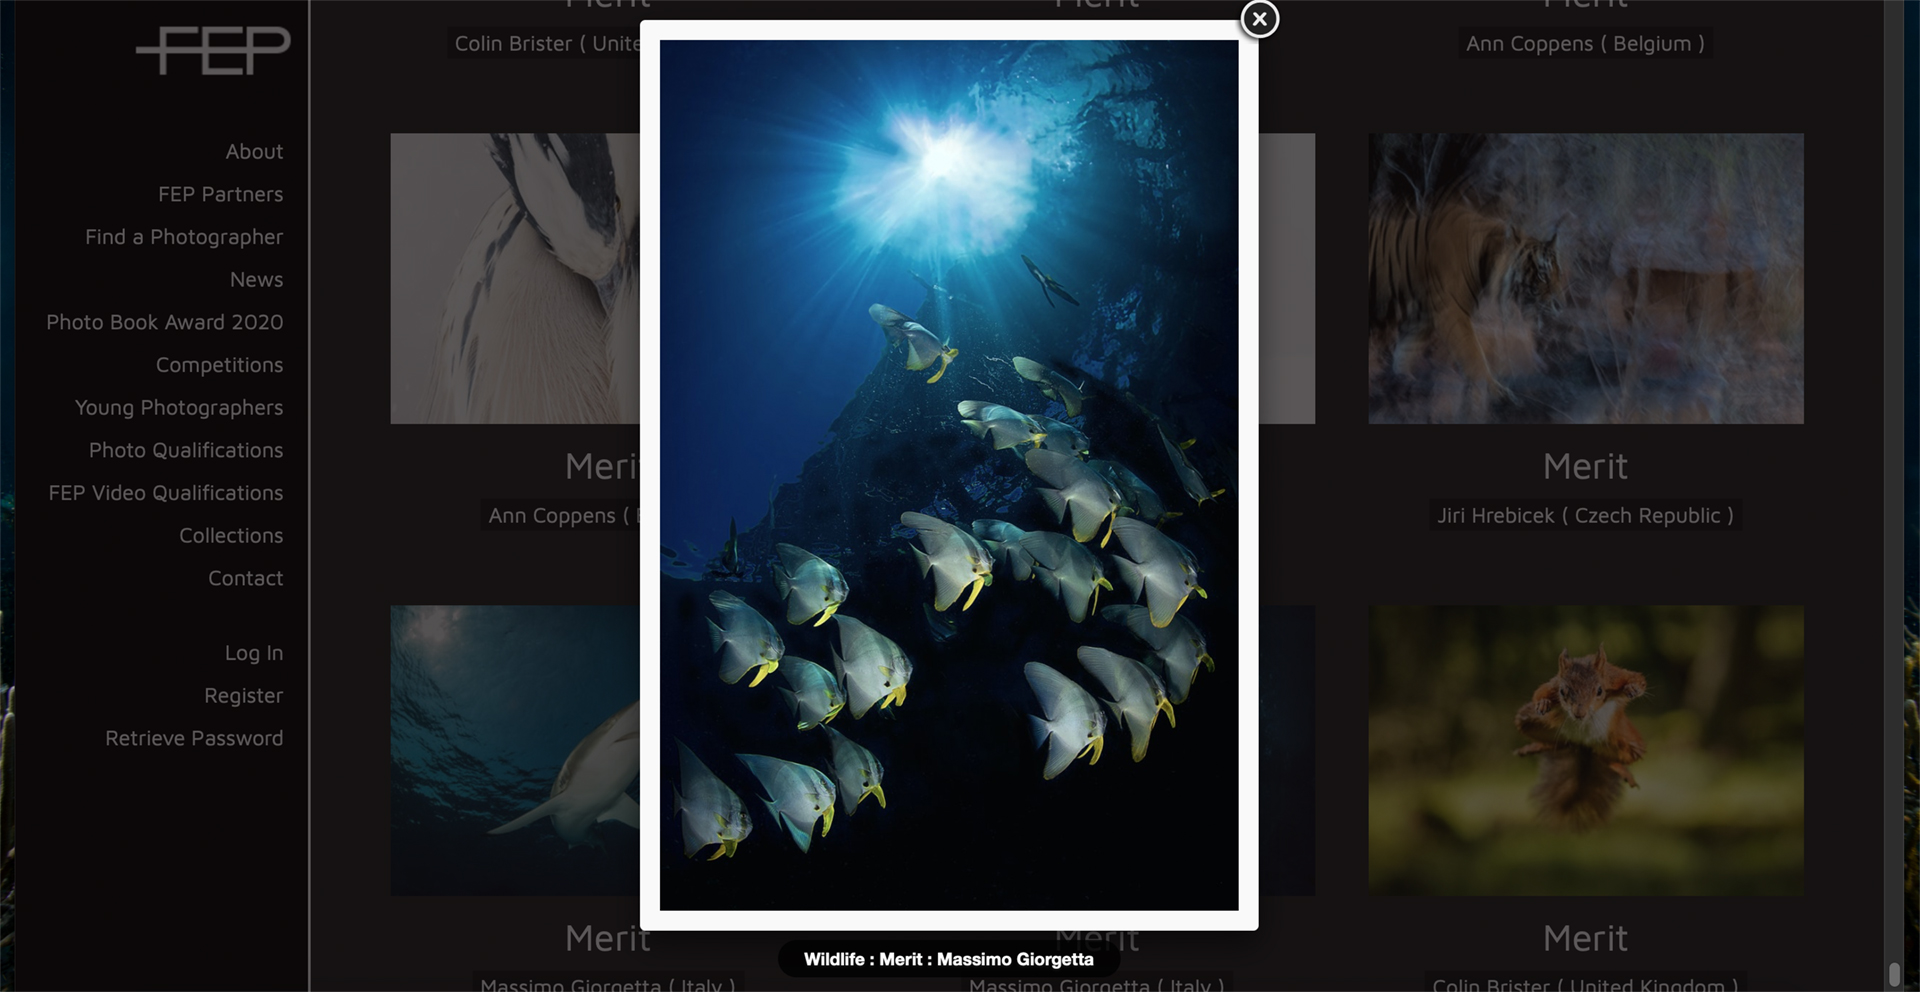Click Jiri Hrebicek ( Czech Republic ) label

(1586, 516)
